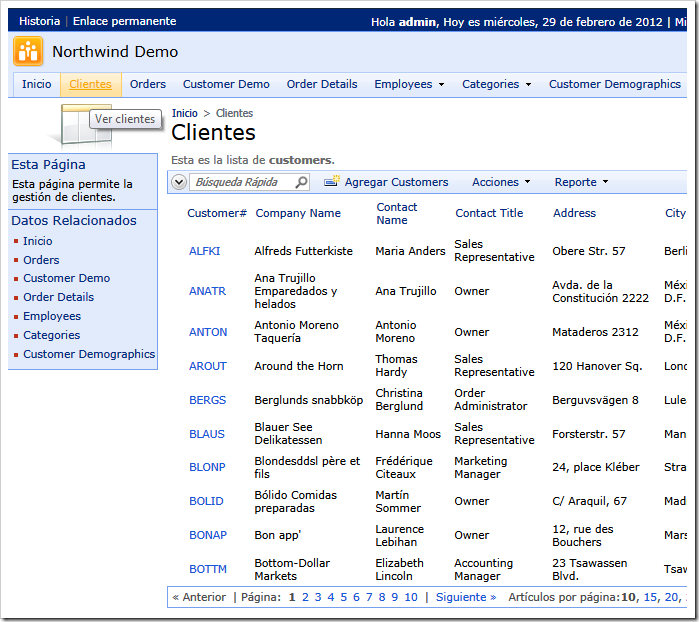
Task: Open Customer Demographics tab in navigation bar
Action: coord(614,84)
